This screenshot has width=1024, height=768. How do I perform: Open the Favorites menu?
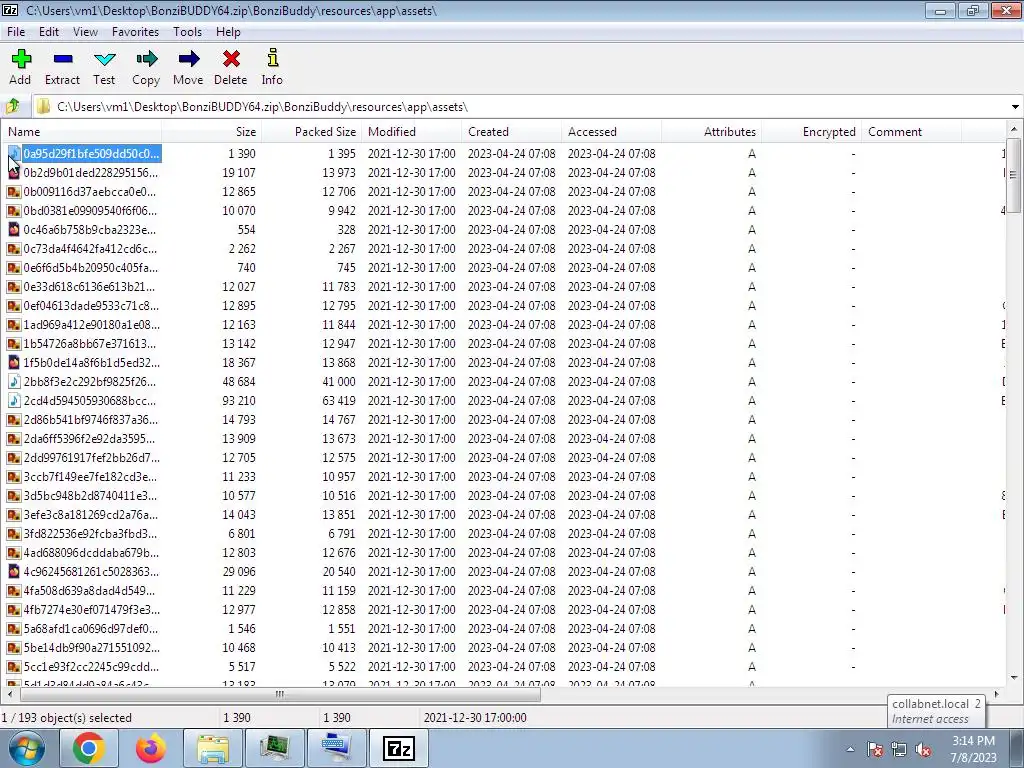coord(135,31)
